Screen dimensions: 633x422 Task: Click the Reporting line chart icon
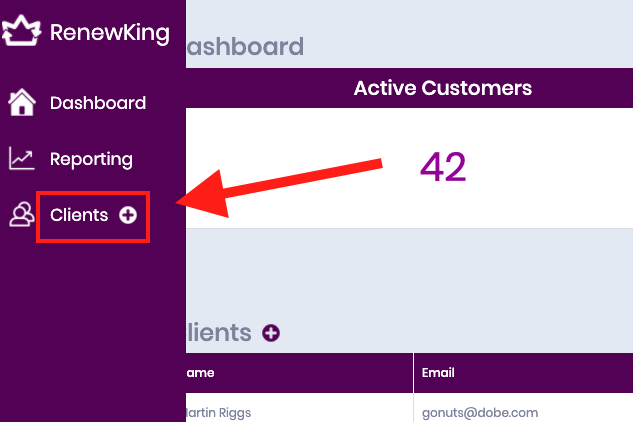[x=22, y=158]
